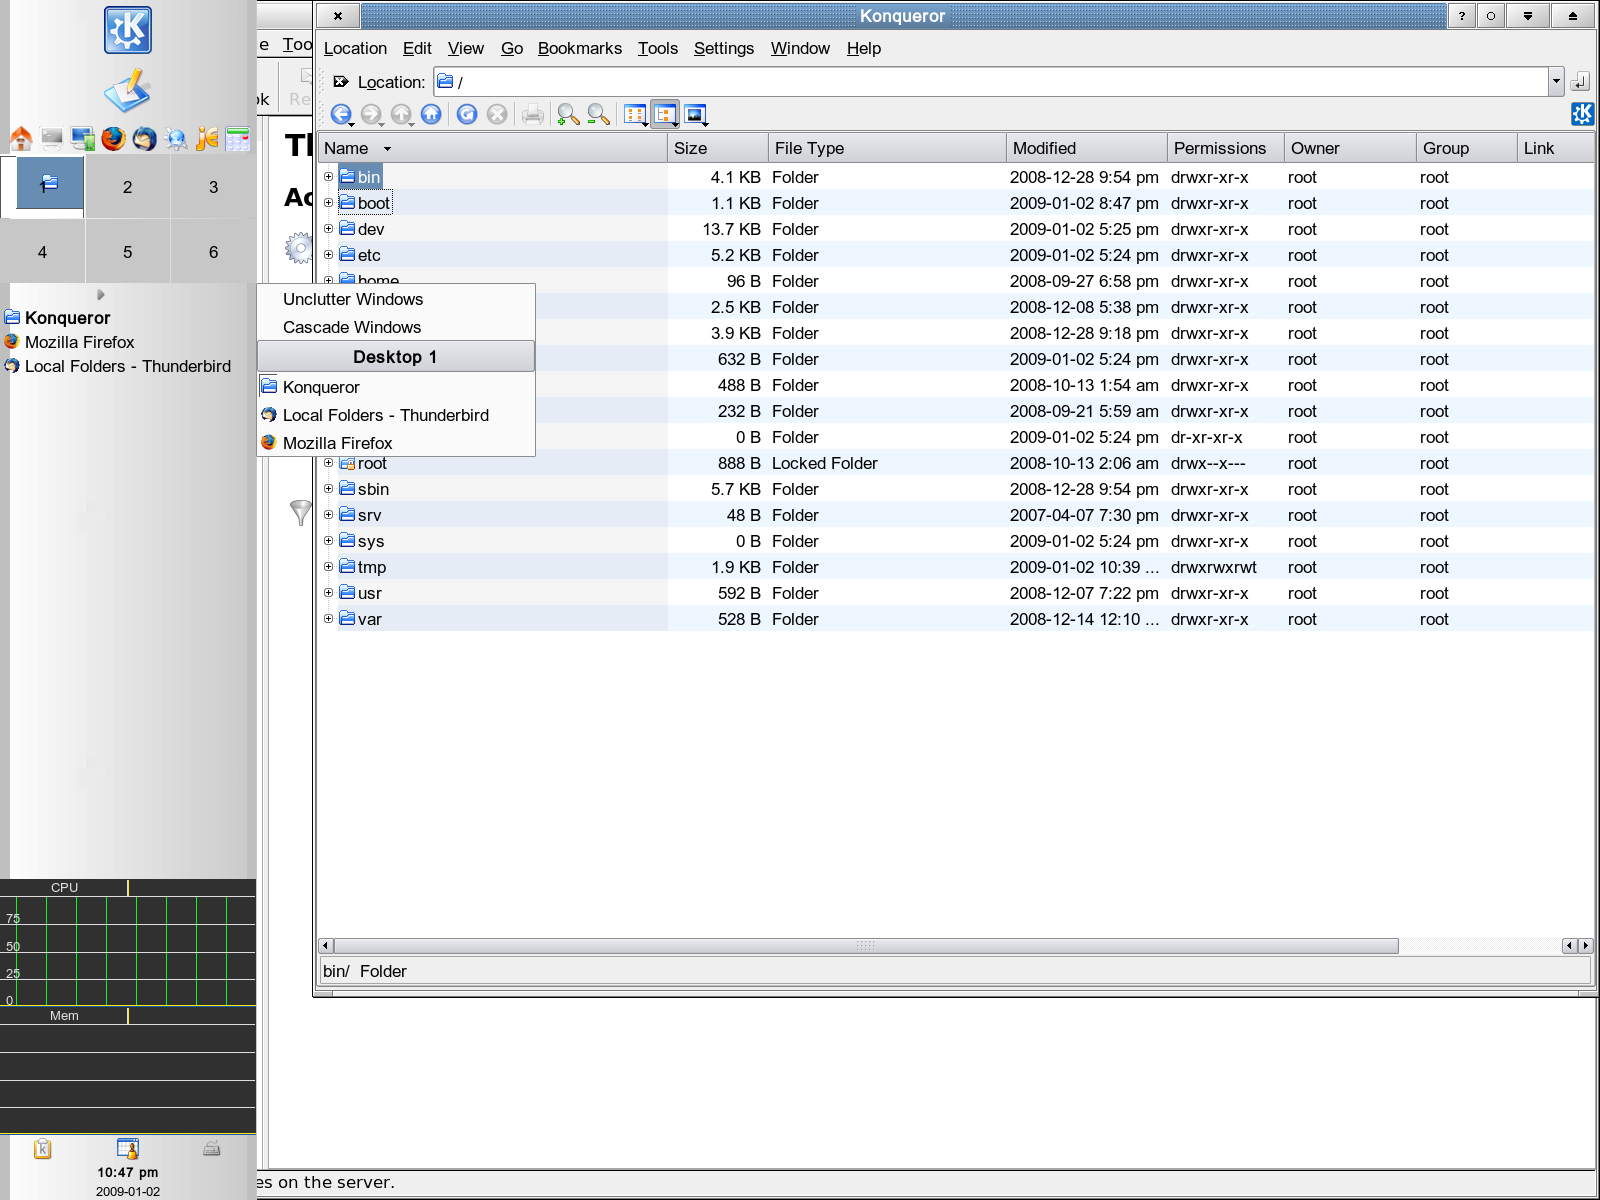This screenshot has width=1600, height=1200.
Task: Expand the dev folder tree node
Action: coord(328,229)
